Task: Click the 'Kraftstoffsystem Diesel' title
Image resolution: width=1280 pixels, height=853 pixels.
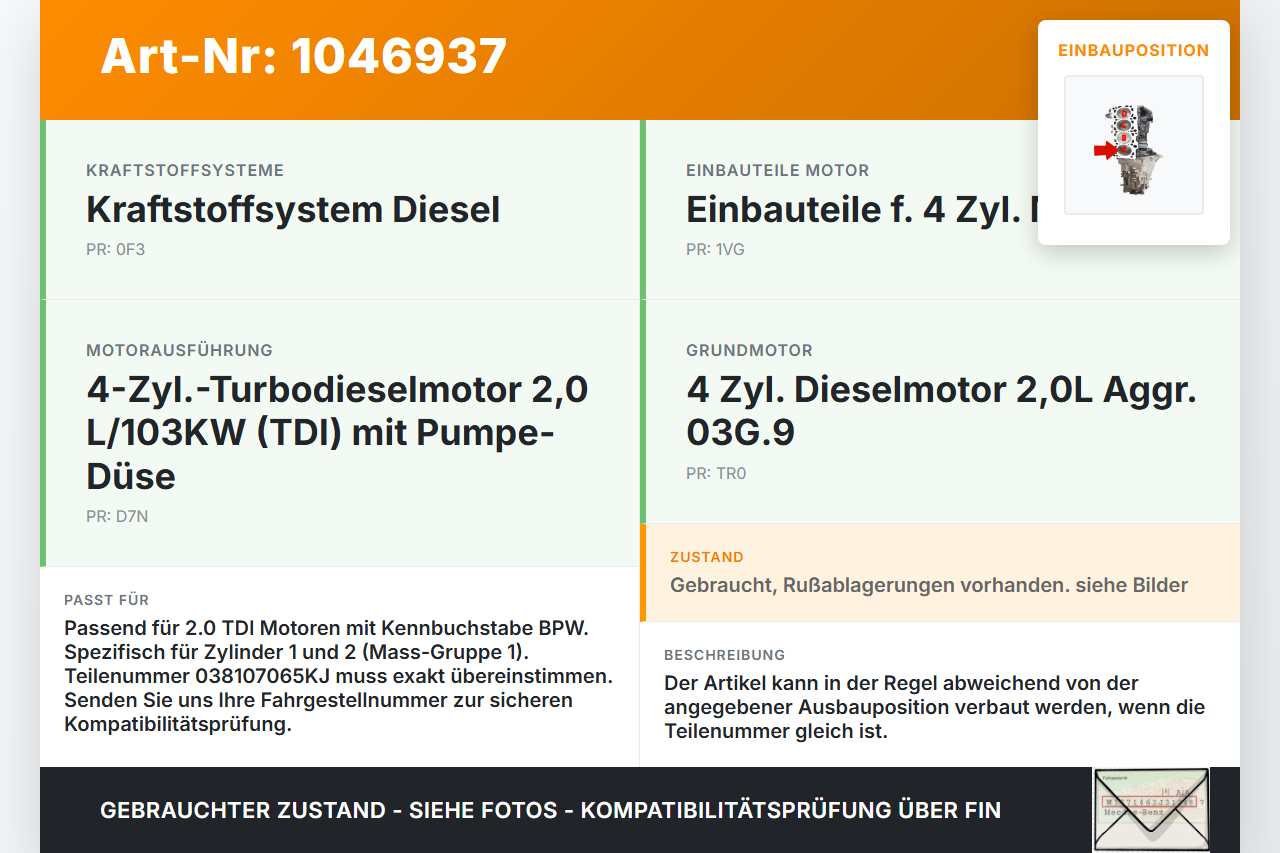Action: click(x=293, y=209)
